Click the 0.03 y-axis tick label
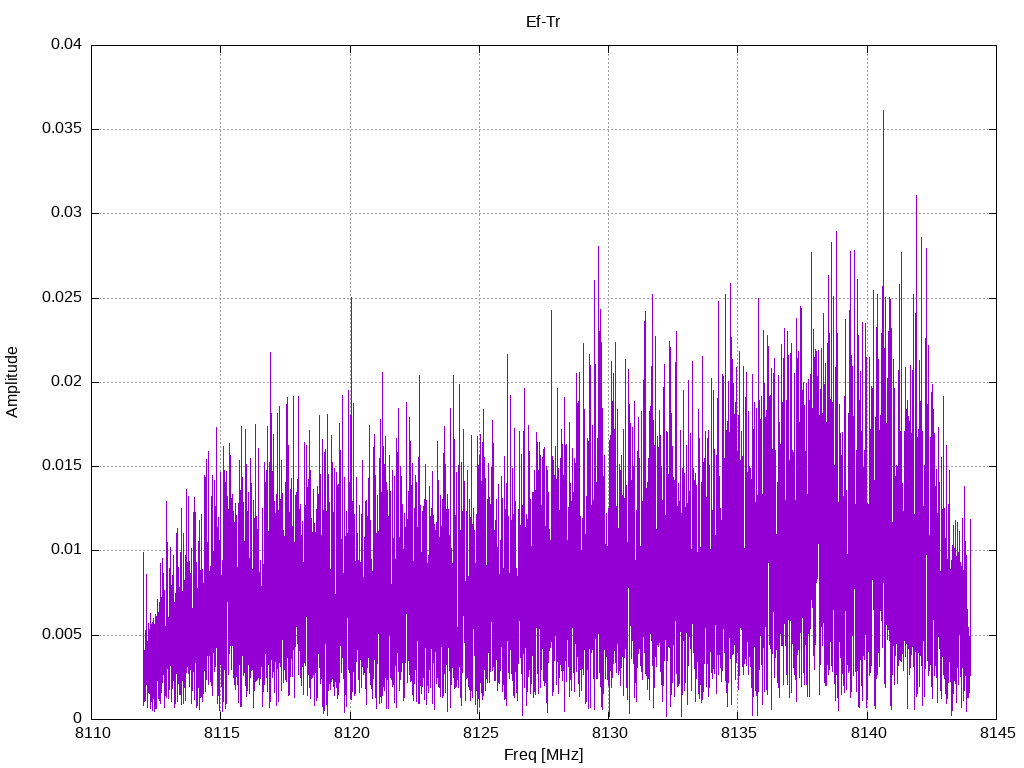The width and height of the screenshot is (1024, 768). [67, 213]
